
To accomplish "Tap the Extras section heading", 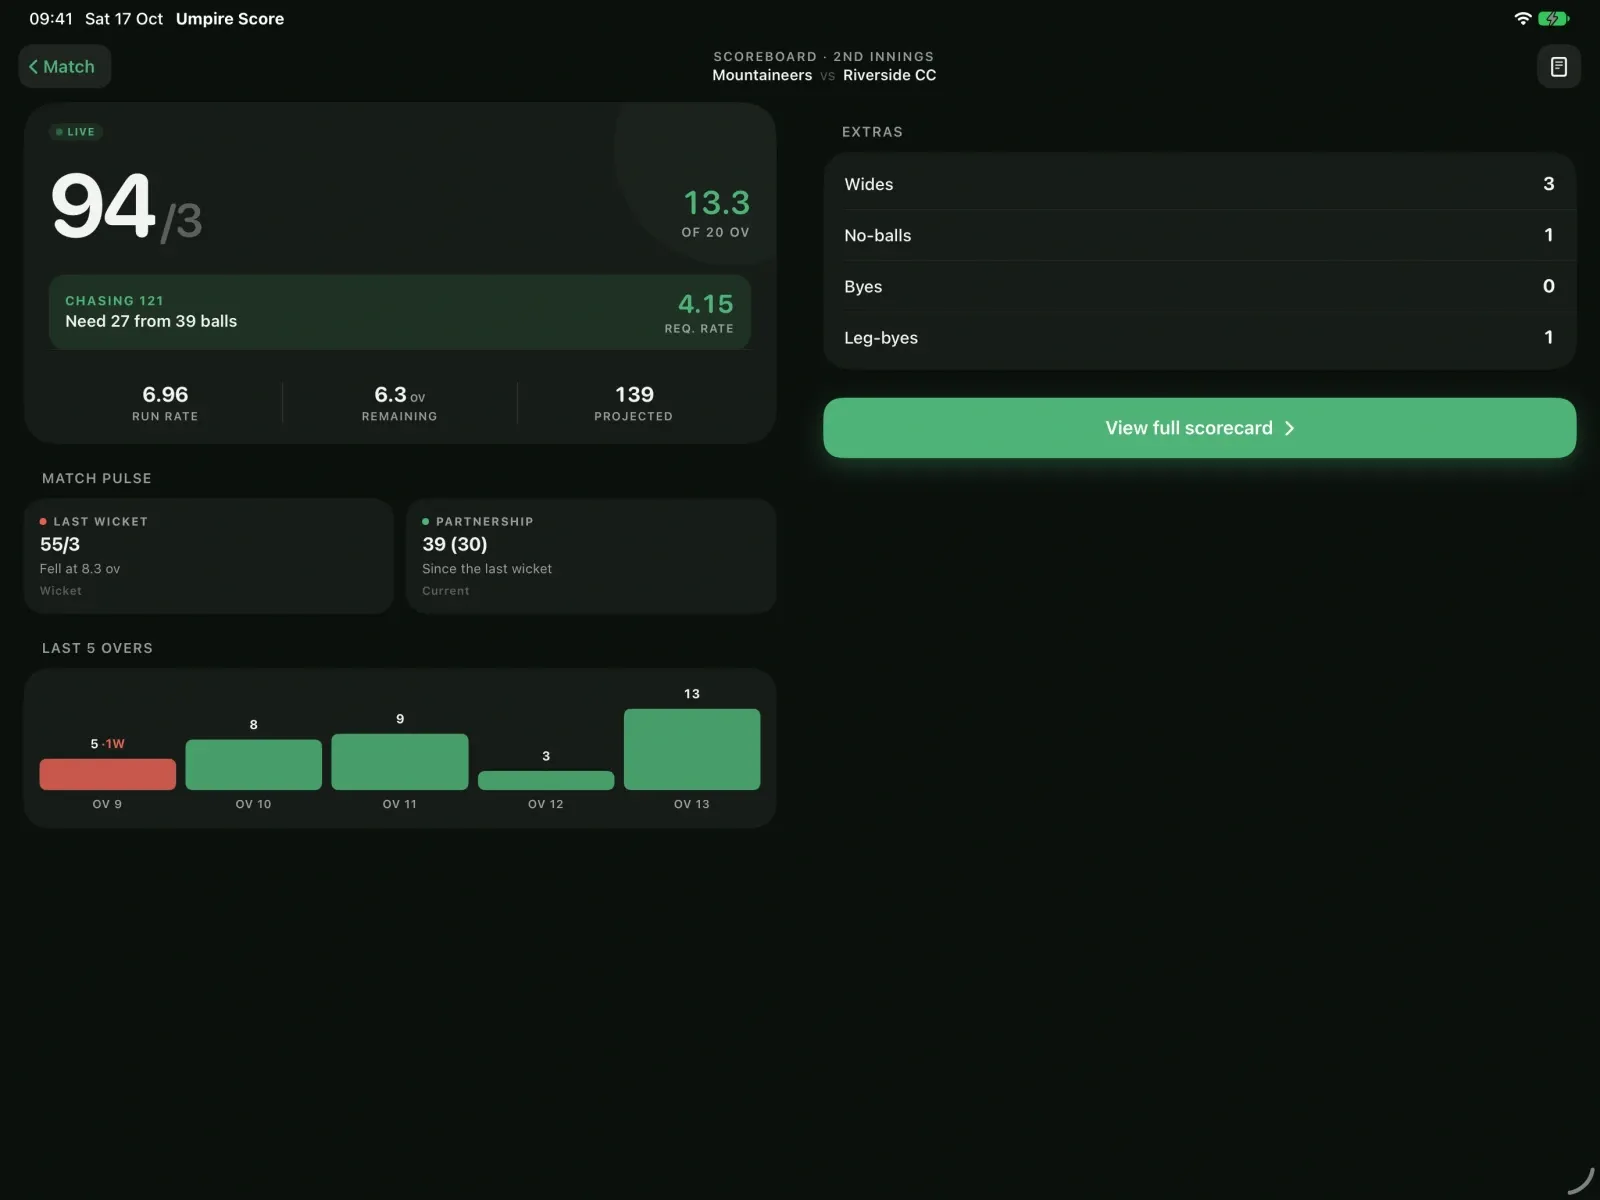I will (x=872, y=132).
